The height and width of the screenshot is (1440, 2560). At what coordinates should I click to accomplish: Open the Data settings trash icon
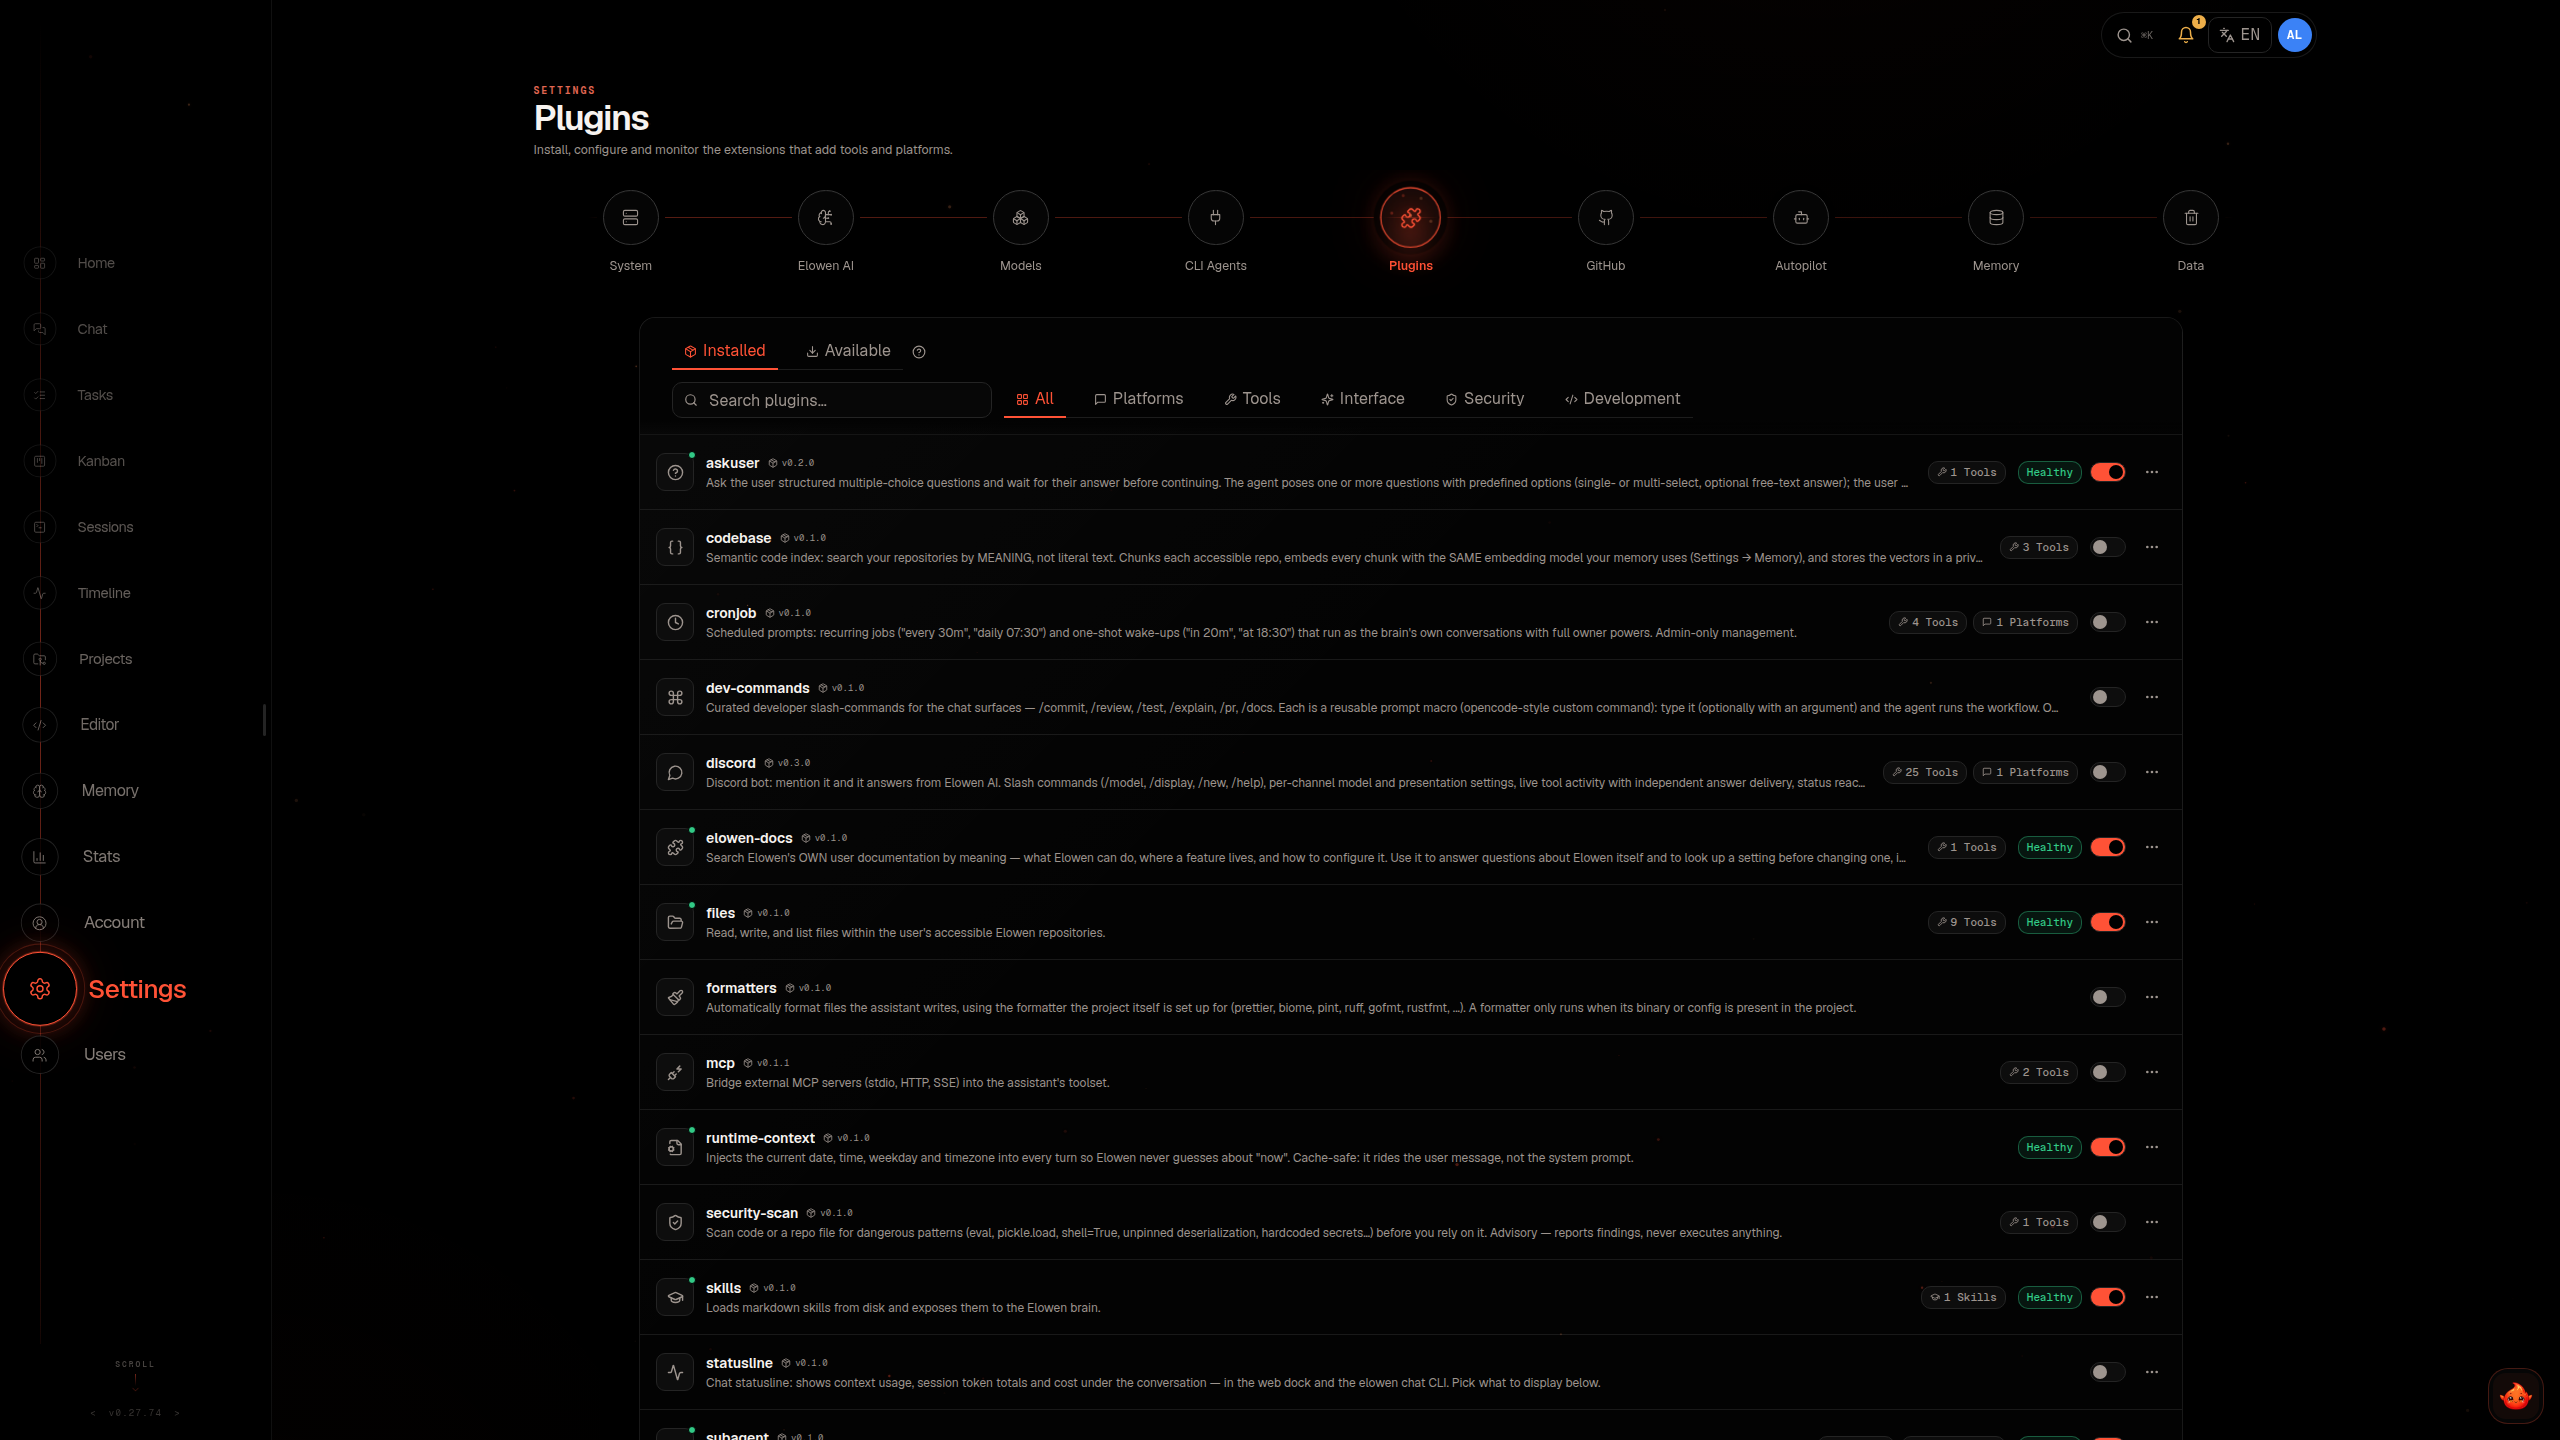tap(2190, 217)
